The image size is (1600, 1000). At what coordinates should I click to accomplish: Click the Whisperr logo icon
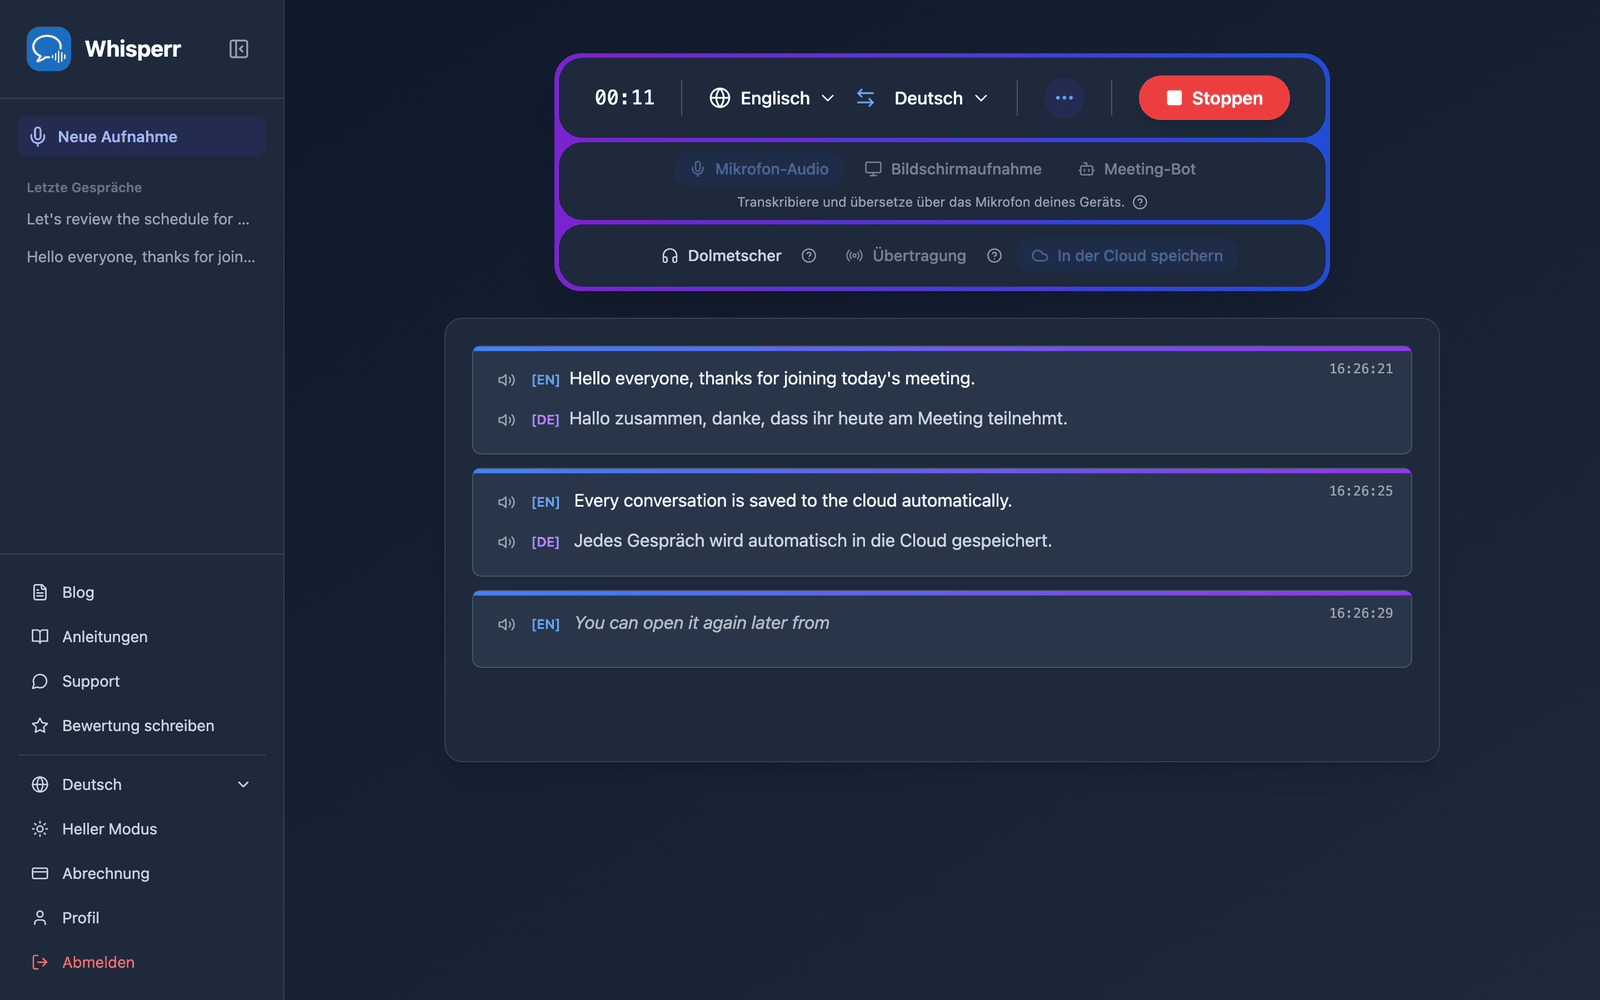pyautogui.click(x=49, y=49)
